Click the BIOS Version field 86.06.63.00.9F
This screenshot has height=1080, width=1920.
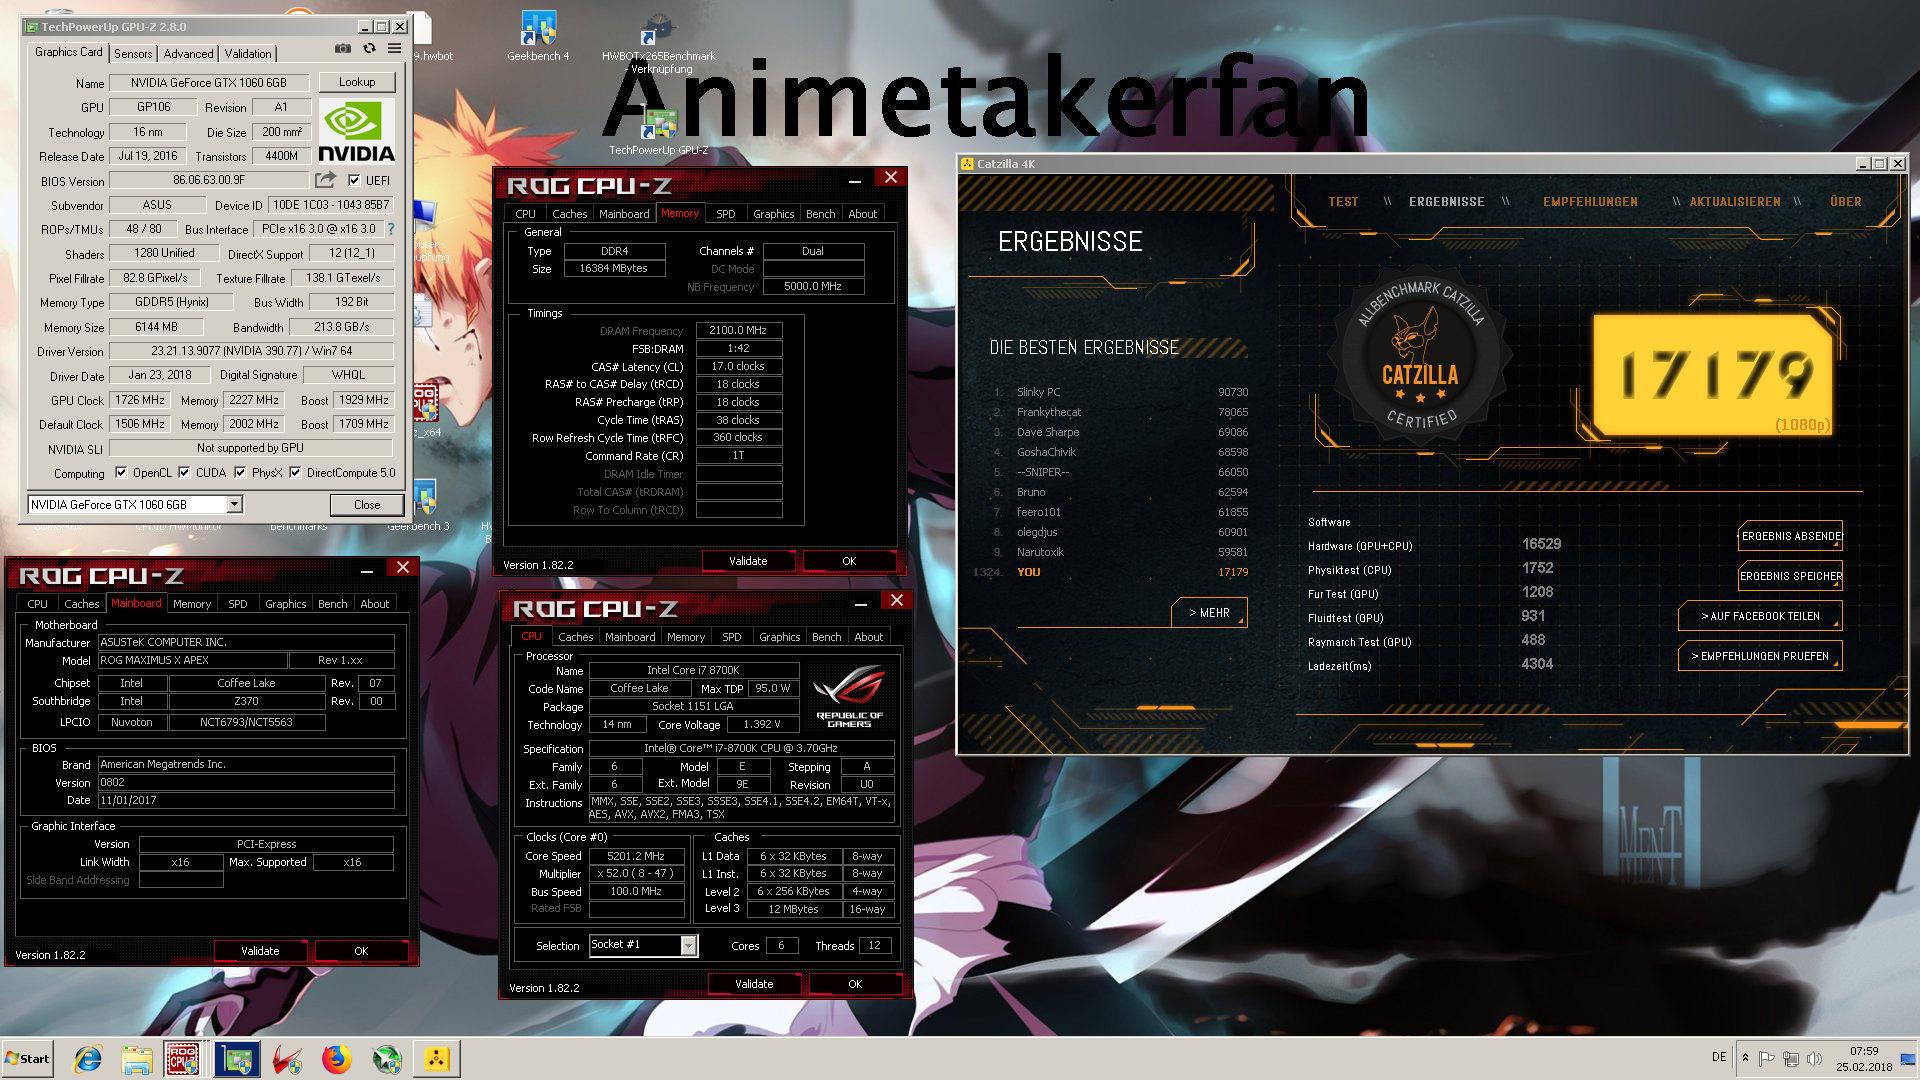[208, 181]
